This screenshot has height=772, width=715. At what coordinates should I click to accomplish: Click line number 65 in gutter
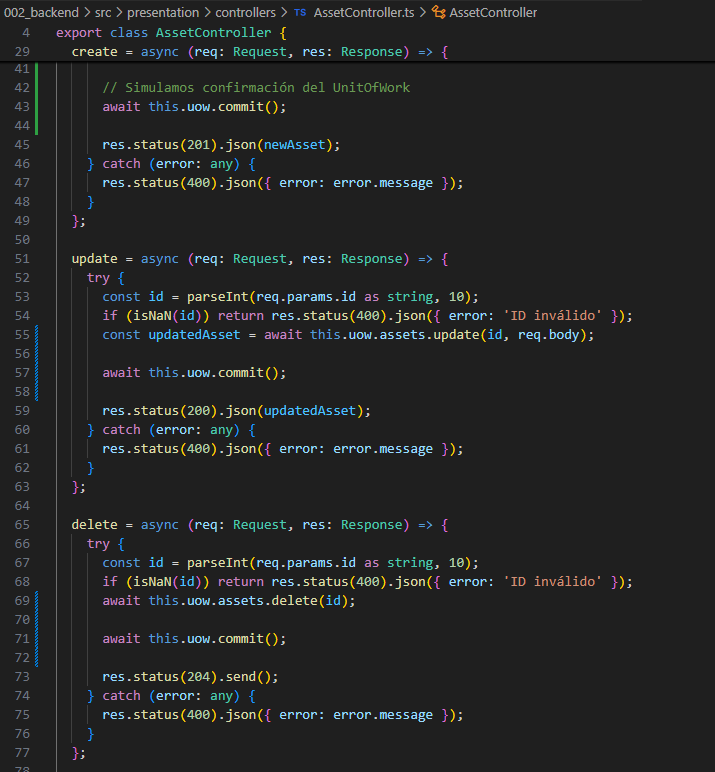point(22,524)
